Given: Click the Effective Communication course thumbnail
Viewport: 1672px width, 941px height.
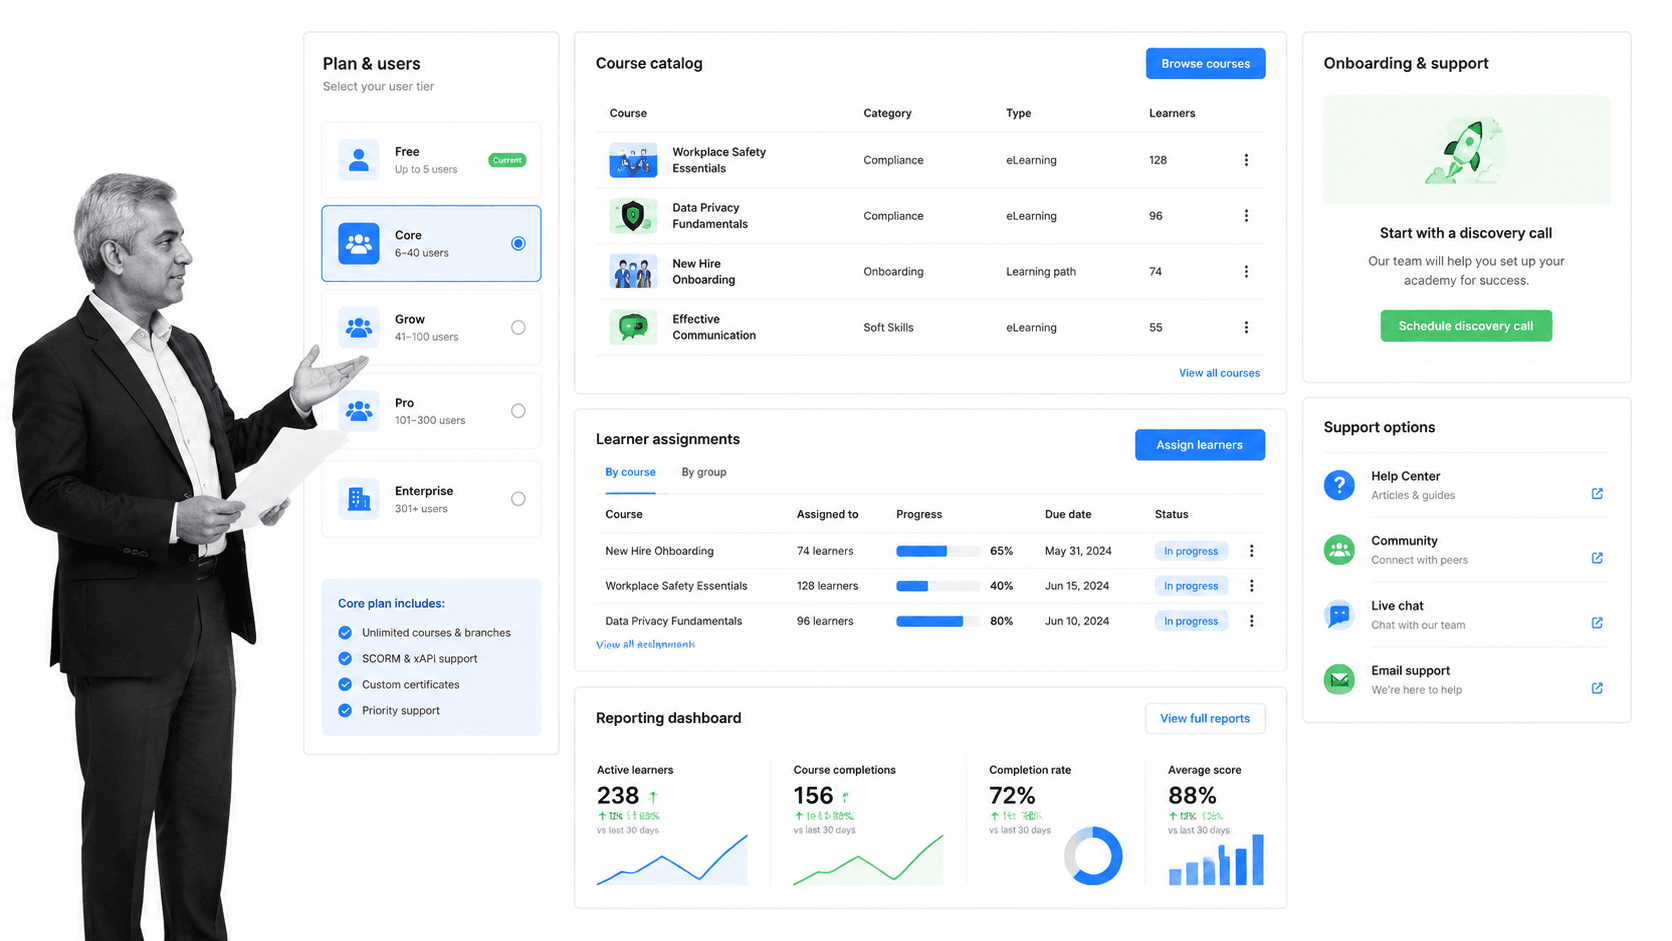Looking at the screenshot, I should click(x=633, y=327).
